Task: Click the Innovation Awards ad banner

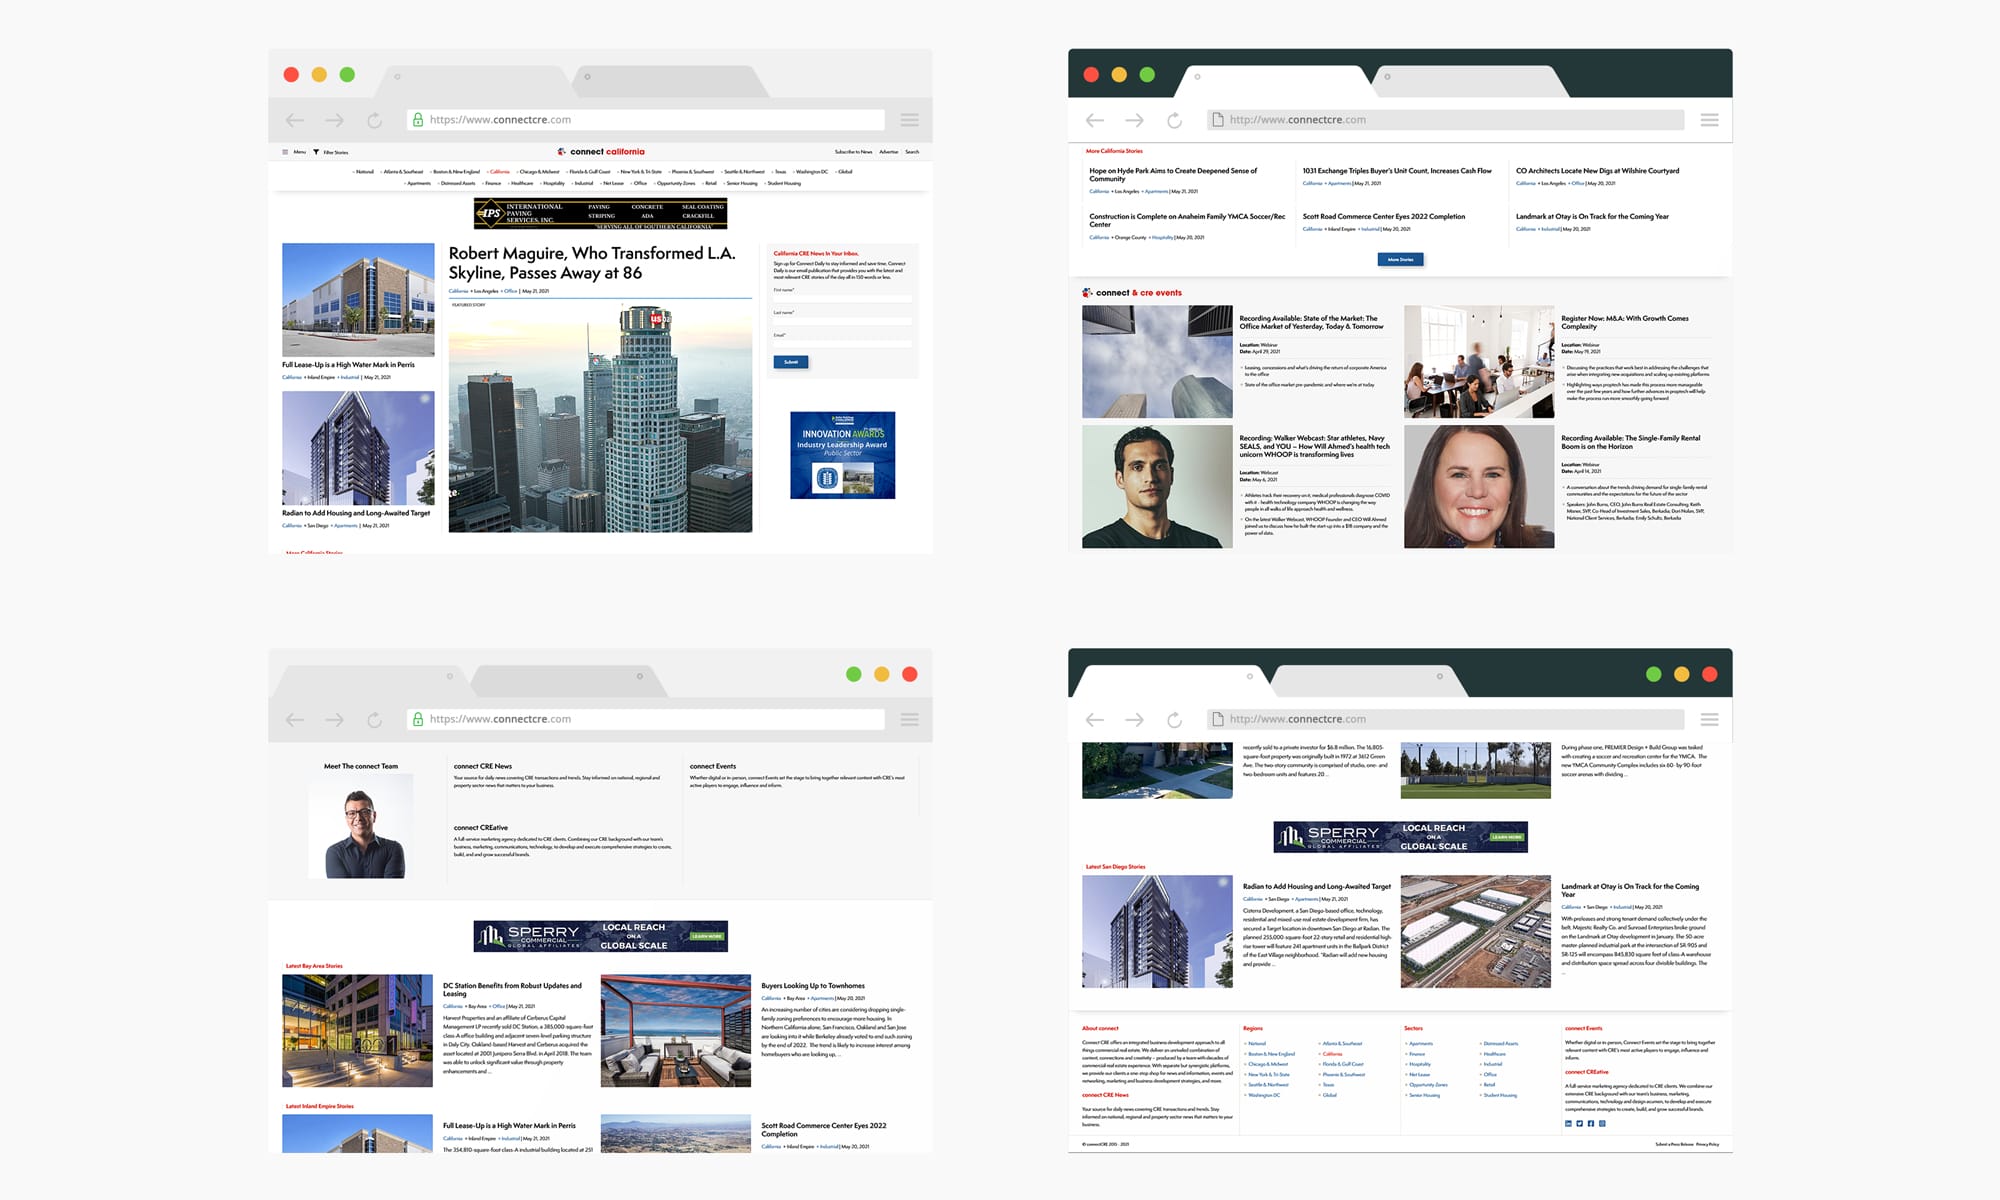Action: [842, 455]
